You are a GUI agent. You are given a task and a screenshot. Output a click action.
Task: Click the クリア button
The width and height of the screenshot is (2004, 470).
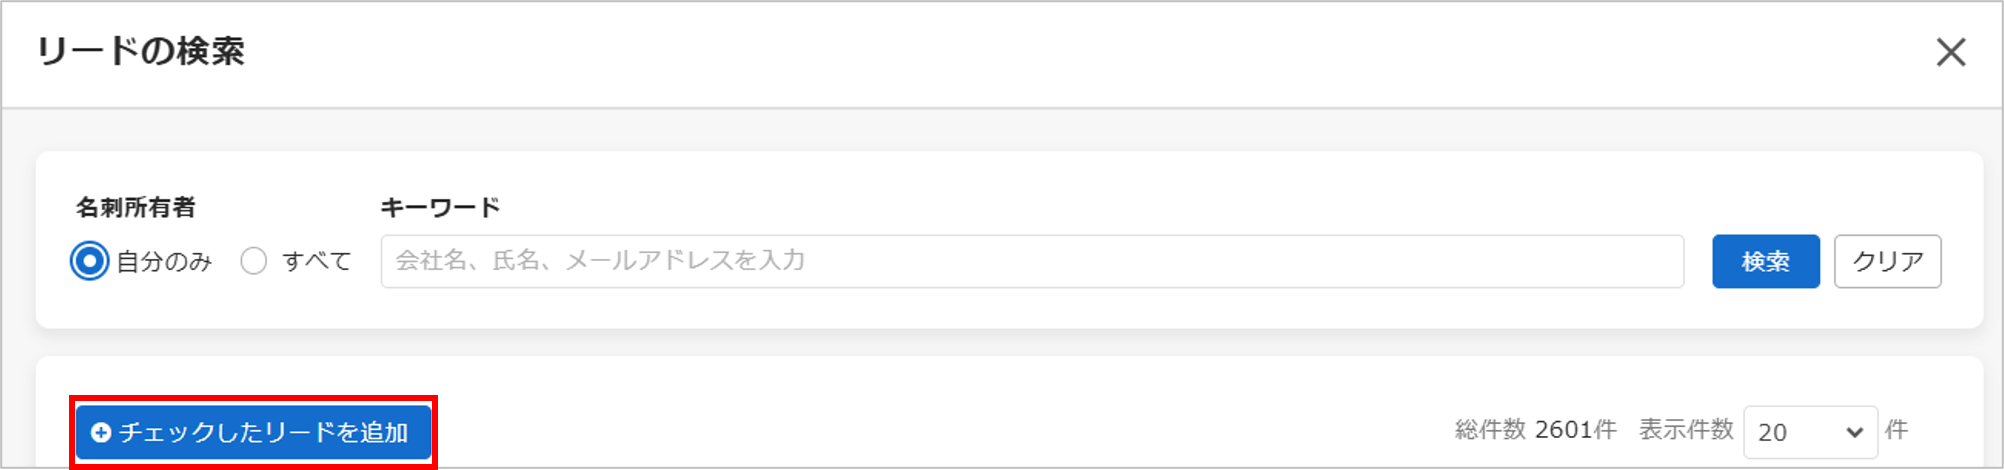pyautogui.click(x=1888, y=261)
